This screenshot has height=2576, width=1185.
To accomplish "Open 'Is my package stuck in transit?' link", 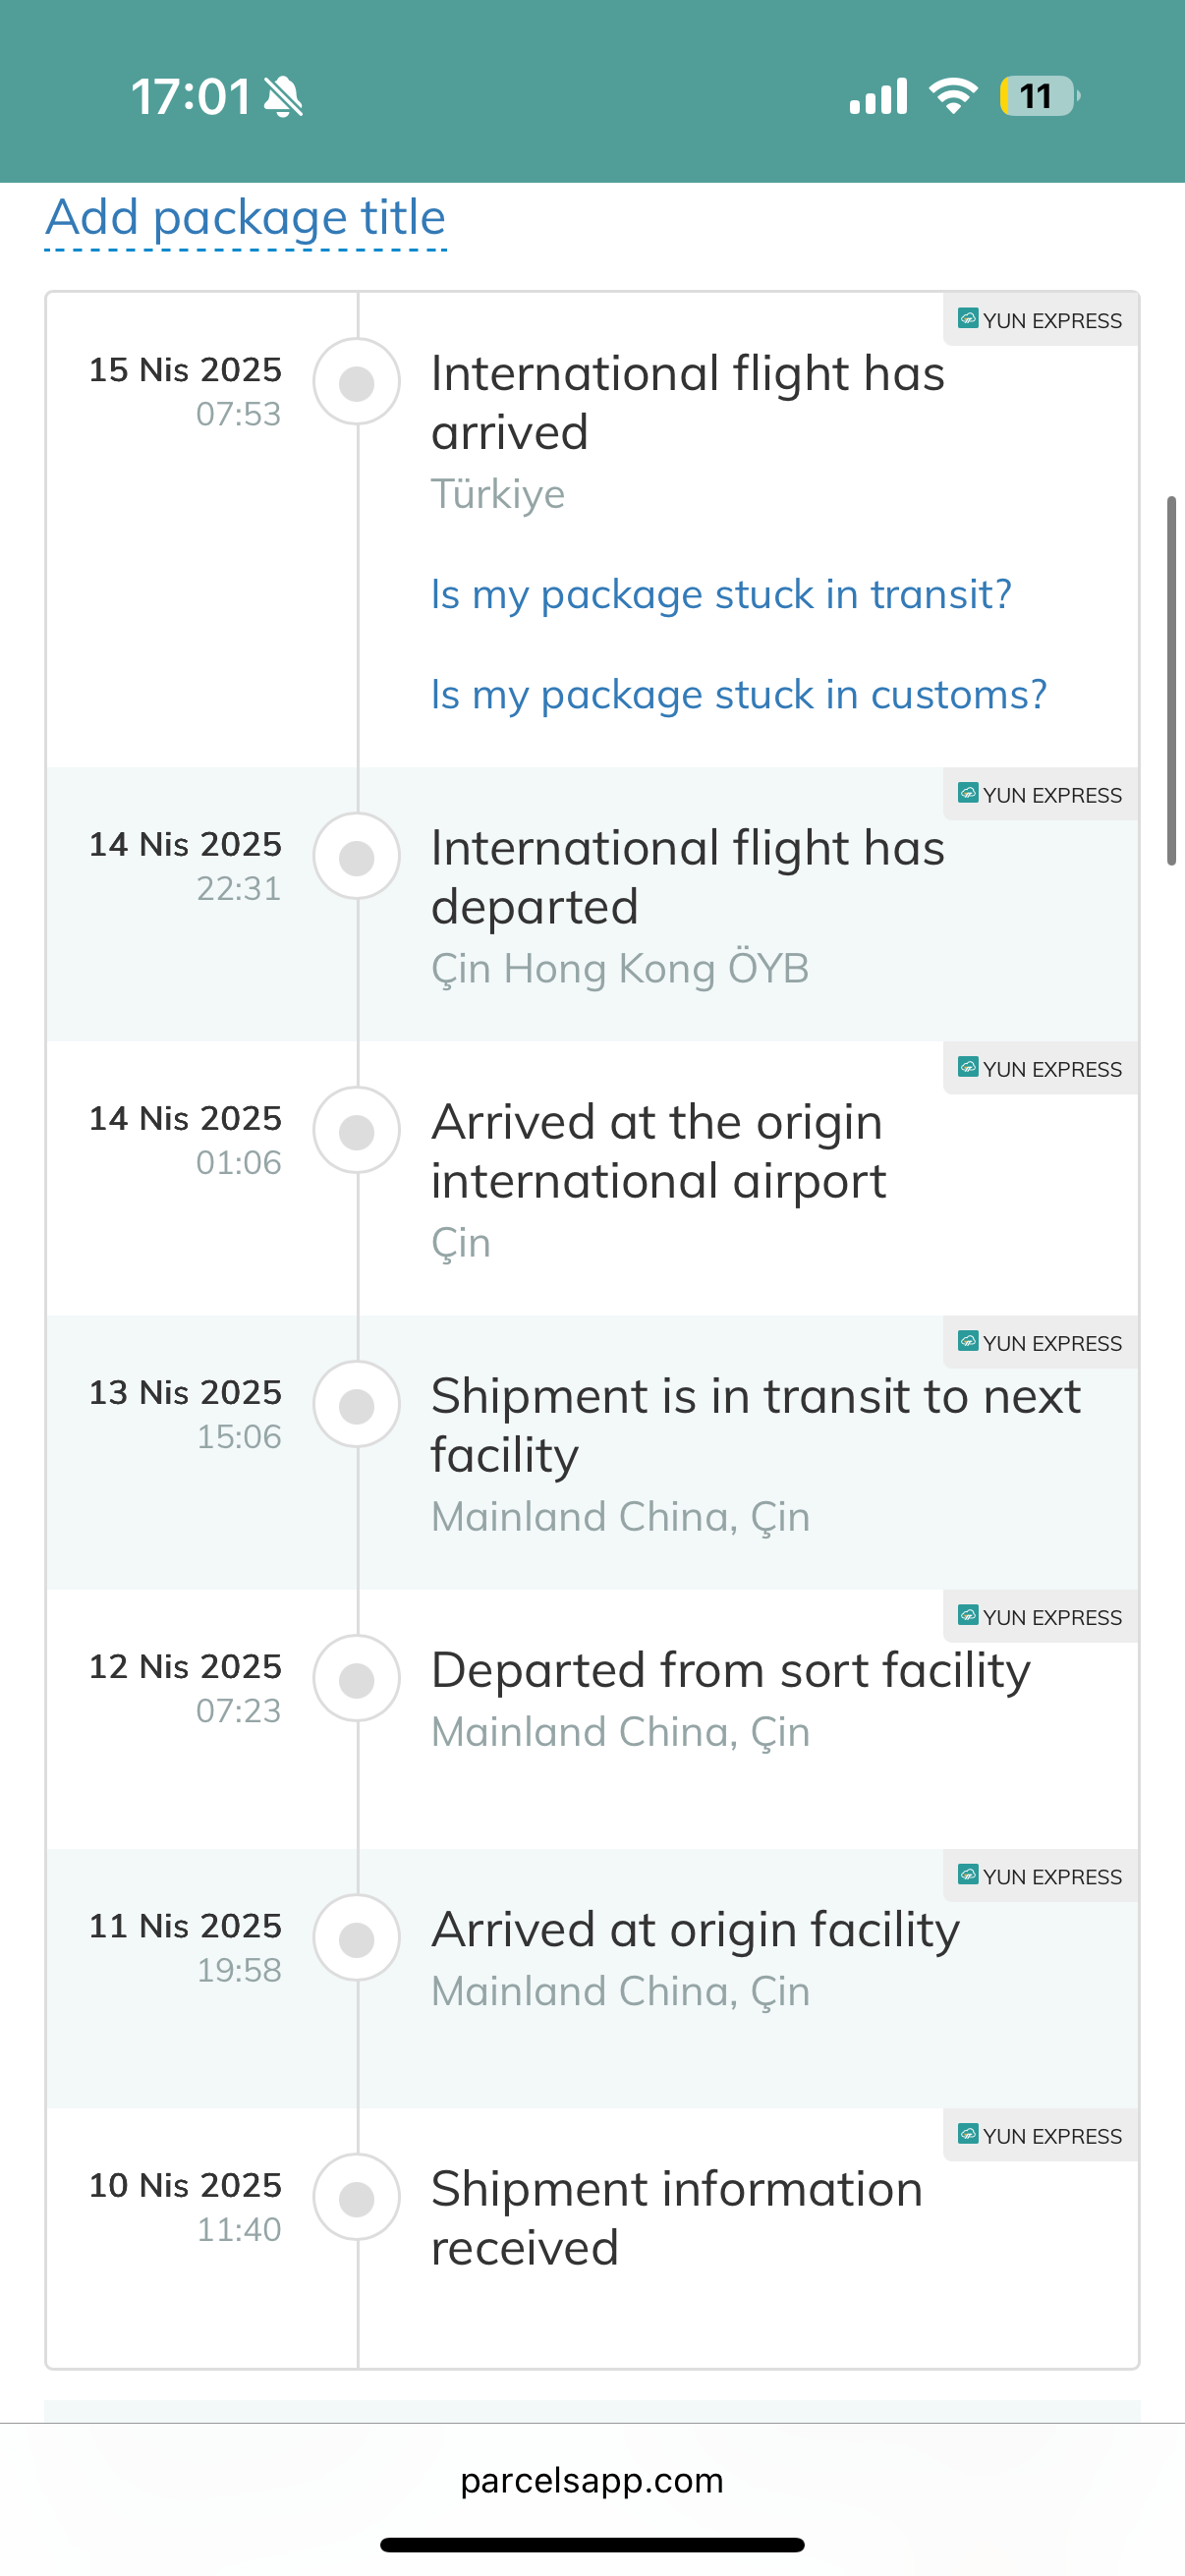I will pos(720,594).
